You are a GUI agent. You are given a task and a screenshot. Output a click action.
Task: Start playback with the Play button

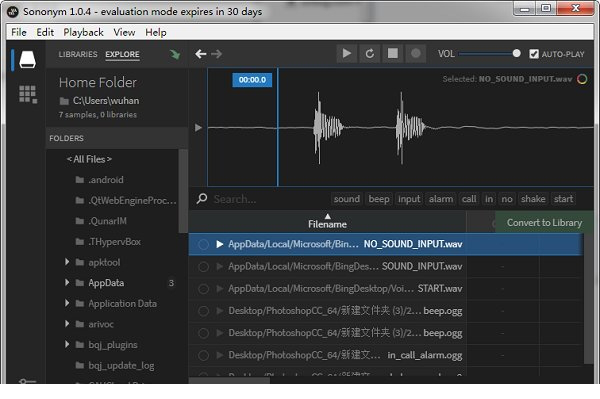pyautogui.click(x=347, y=54)
